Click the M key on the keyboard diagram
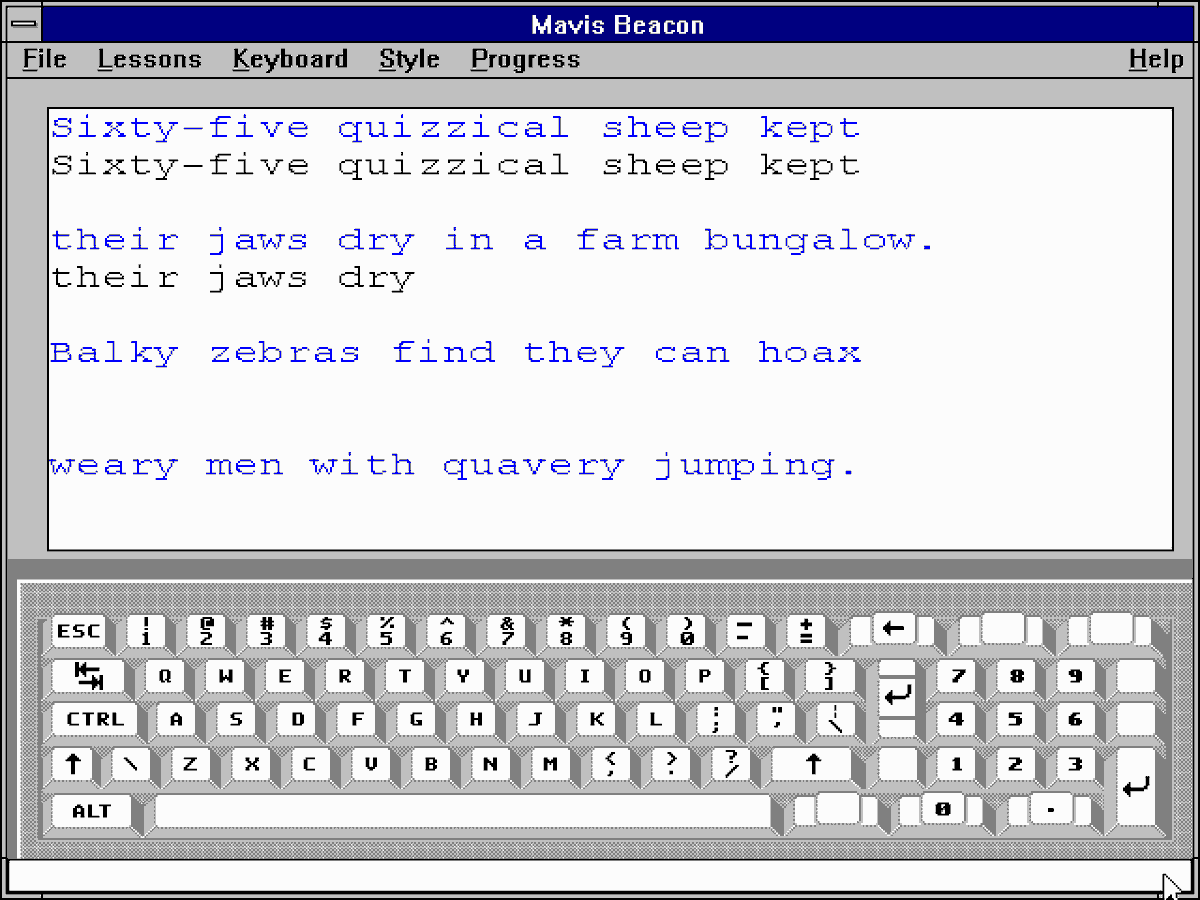The height and width of the screenshot is (900, 1200). (550, 765)
